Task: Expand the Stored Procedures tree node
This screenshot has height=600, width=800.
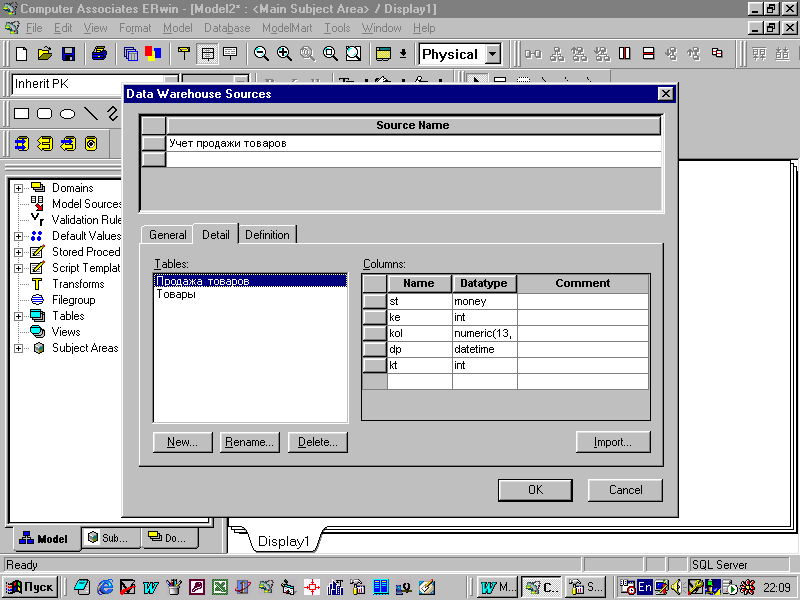Action: click(x=18, y=252)
